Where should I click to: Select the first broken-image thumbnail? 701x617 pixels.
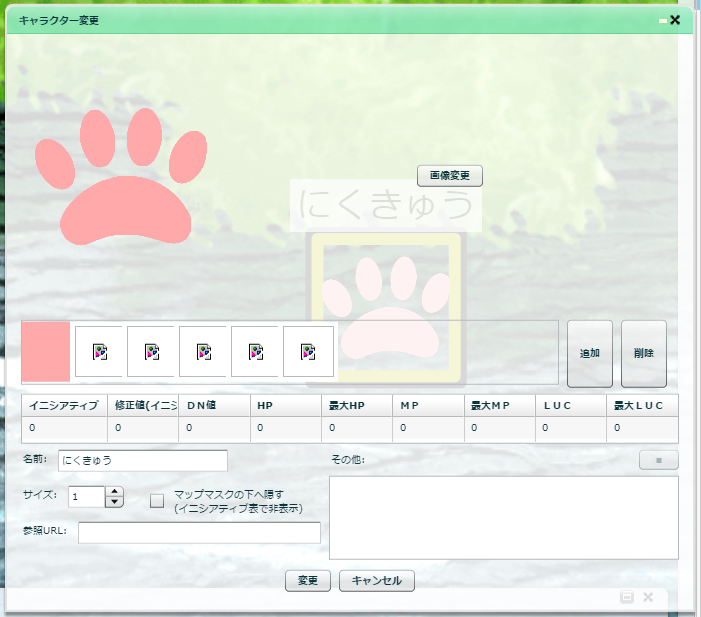99,352
